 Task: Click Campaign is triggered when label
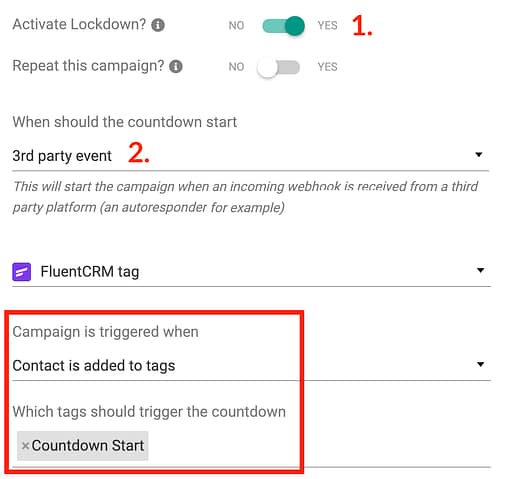tap(105, 332)
